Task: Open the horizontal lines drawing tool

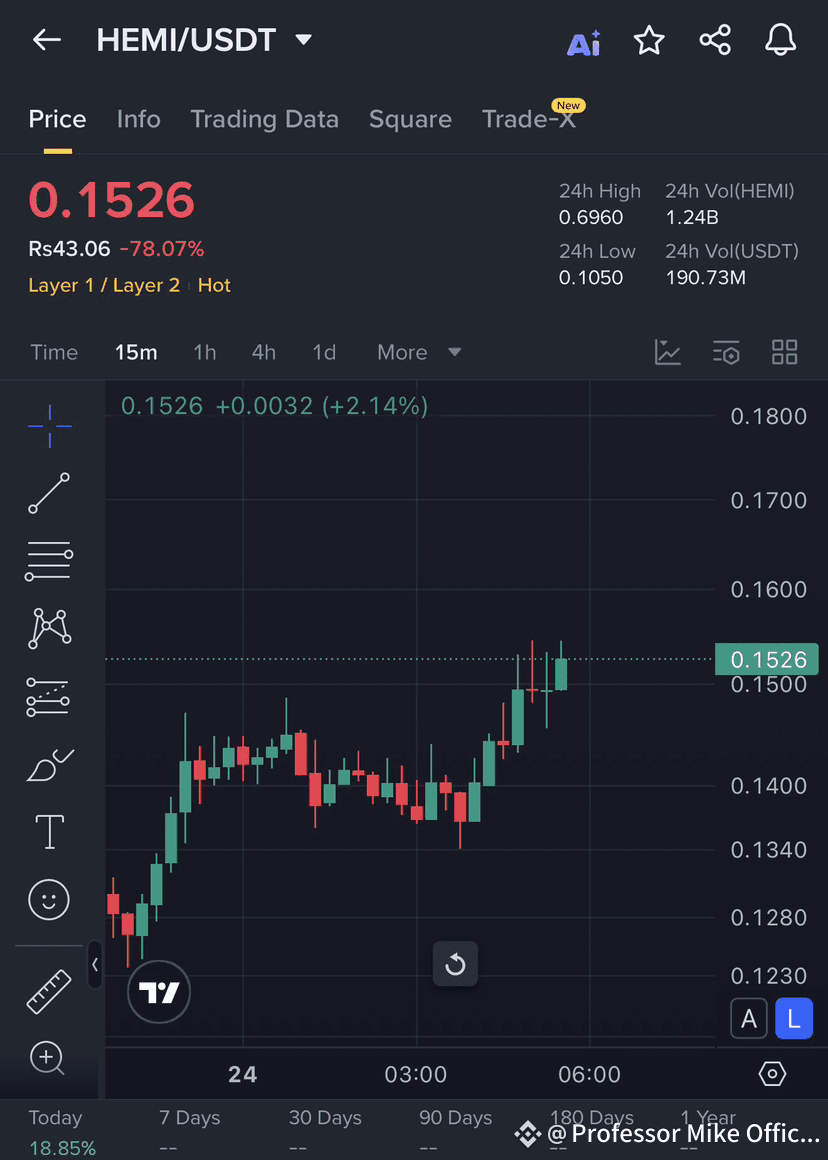Action: point(48,560)
